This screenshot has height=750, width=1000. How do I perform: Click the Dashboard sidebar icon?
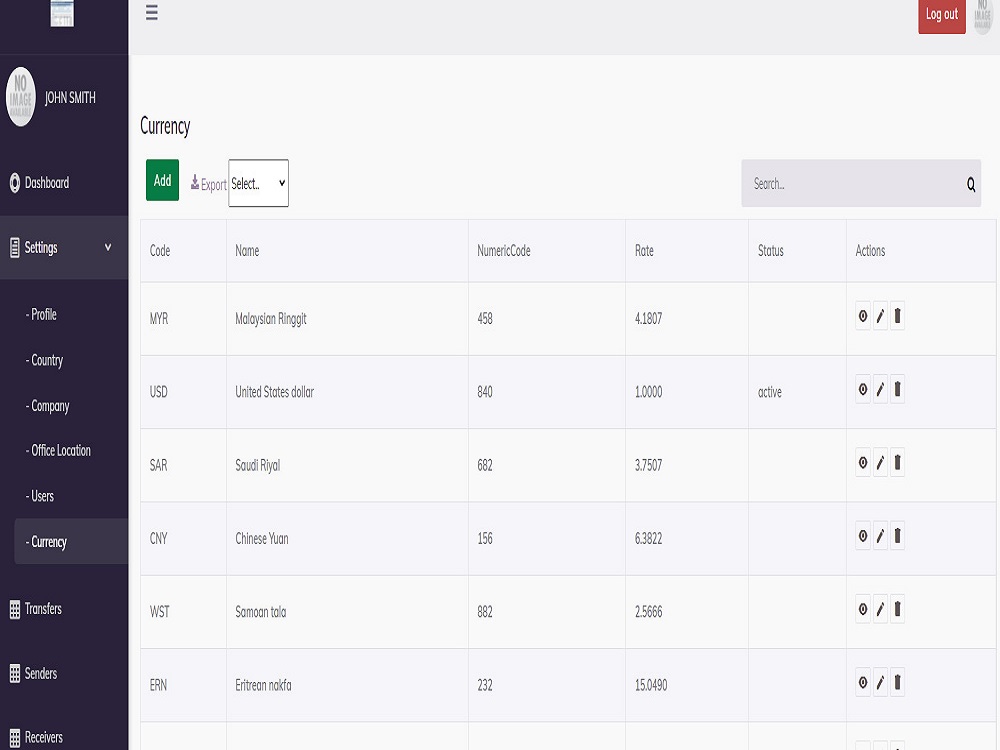coord(15,183)
